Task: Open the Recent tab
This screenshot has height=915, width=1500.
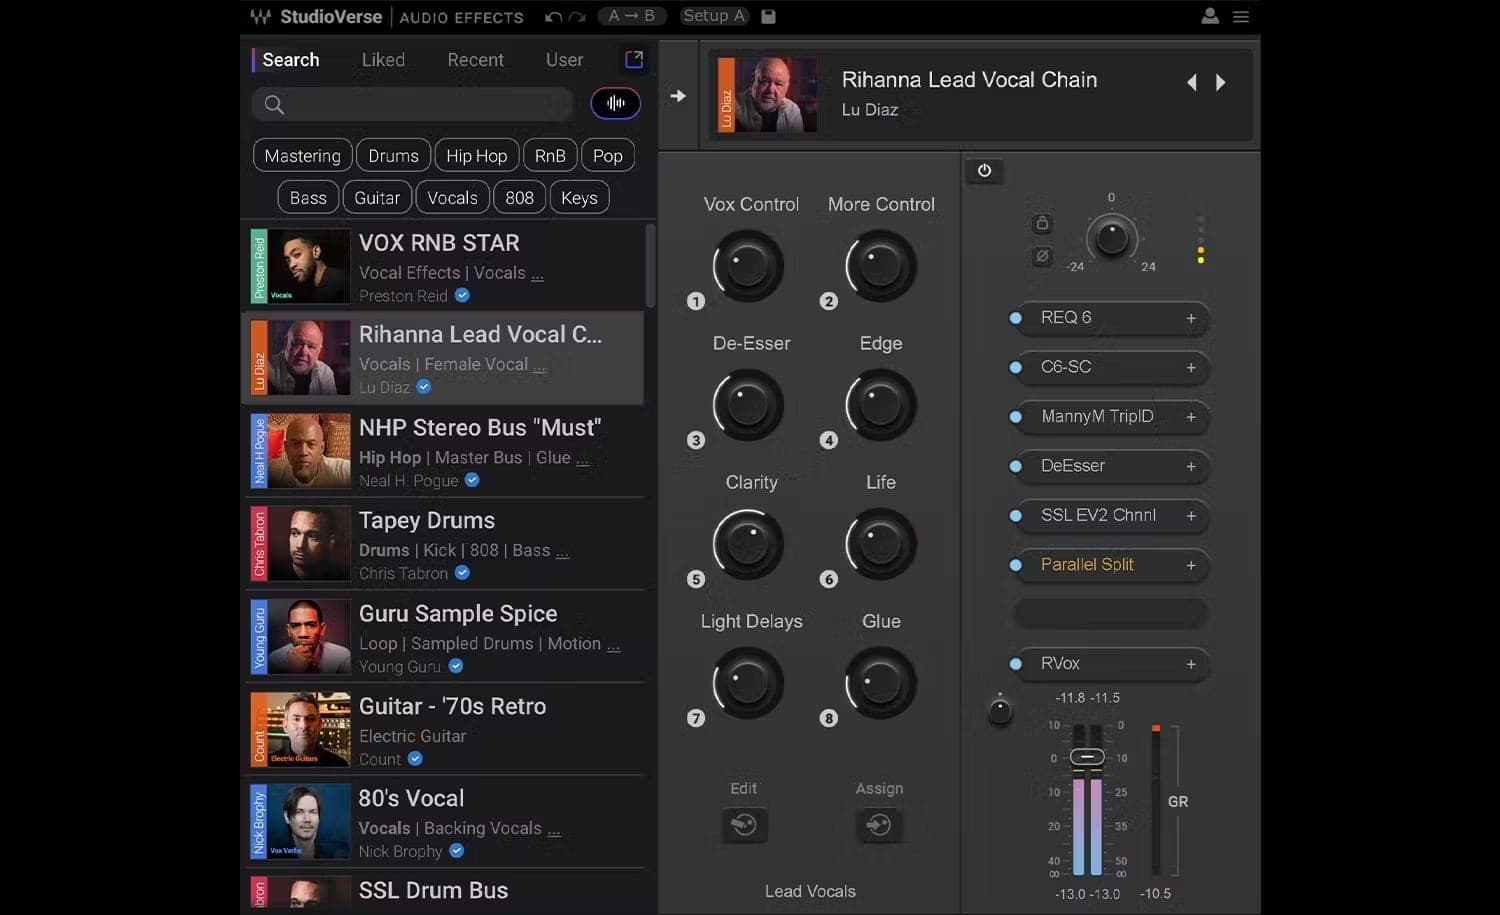Action: (475, 59)
